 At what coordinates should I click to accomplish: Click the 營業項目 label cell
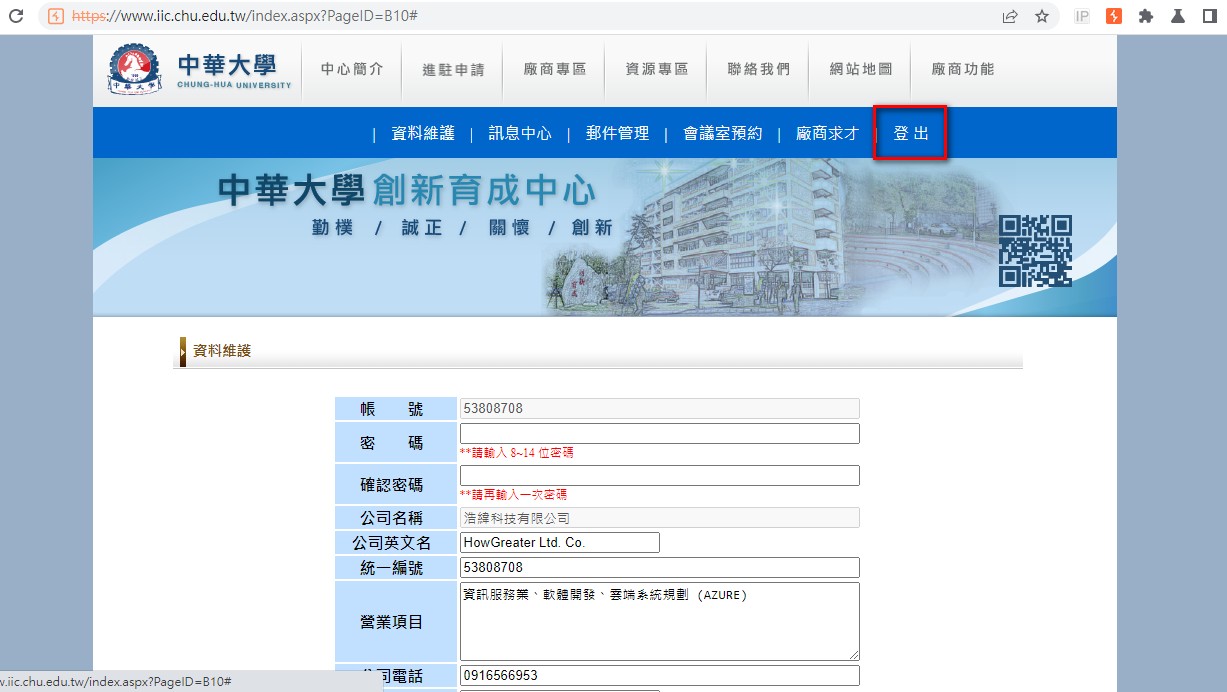pyautogui.click(x=397, y=621)
